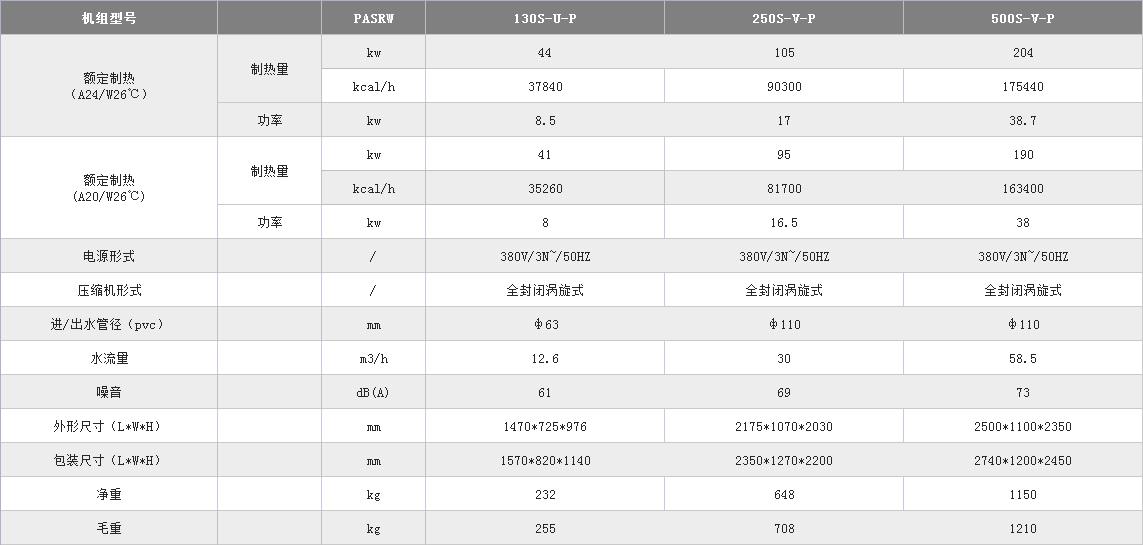Click the 净重 row label
1143x545 pixels.
point(109,494)
